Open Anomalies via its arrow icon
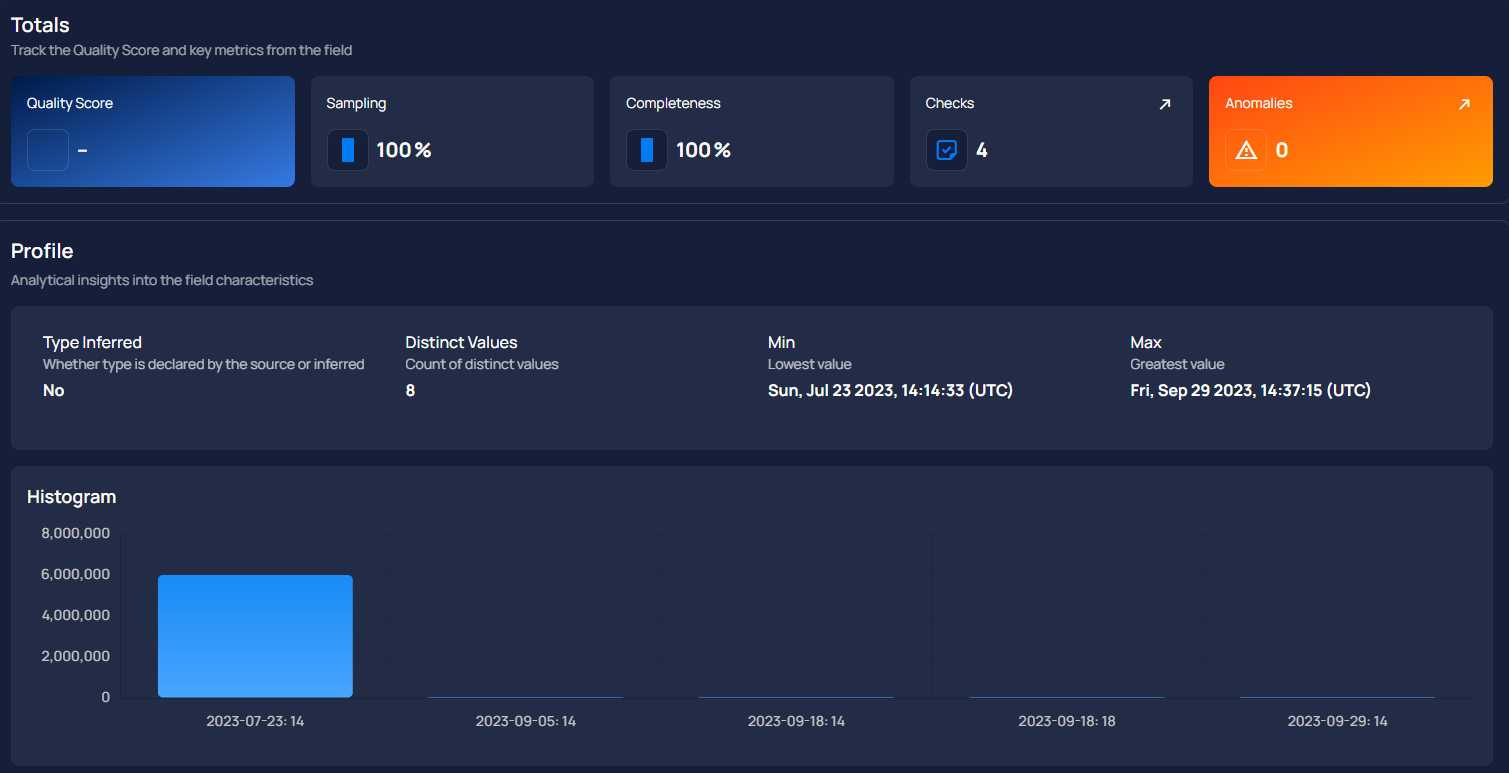 tap(1464, 104)
